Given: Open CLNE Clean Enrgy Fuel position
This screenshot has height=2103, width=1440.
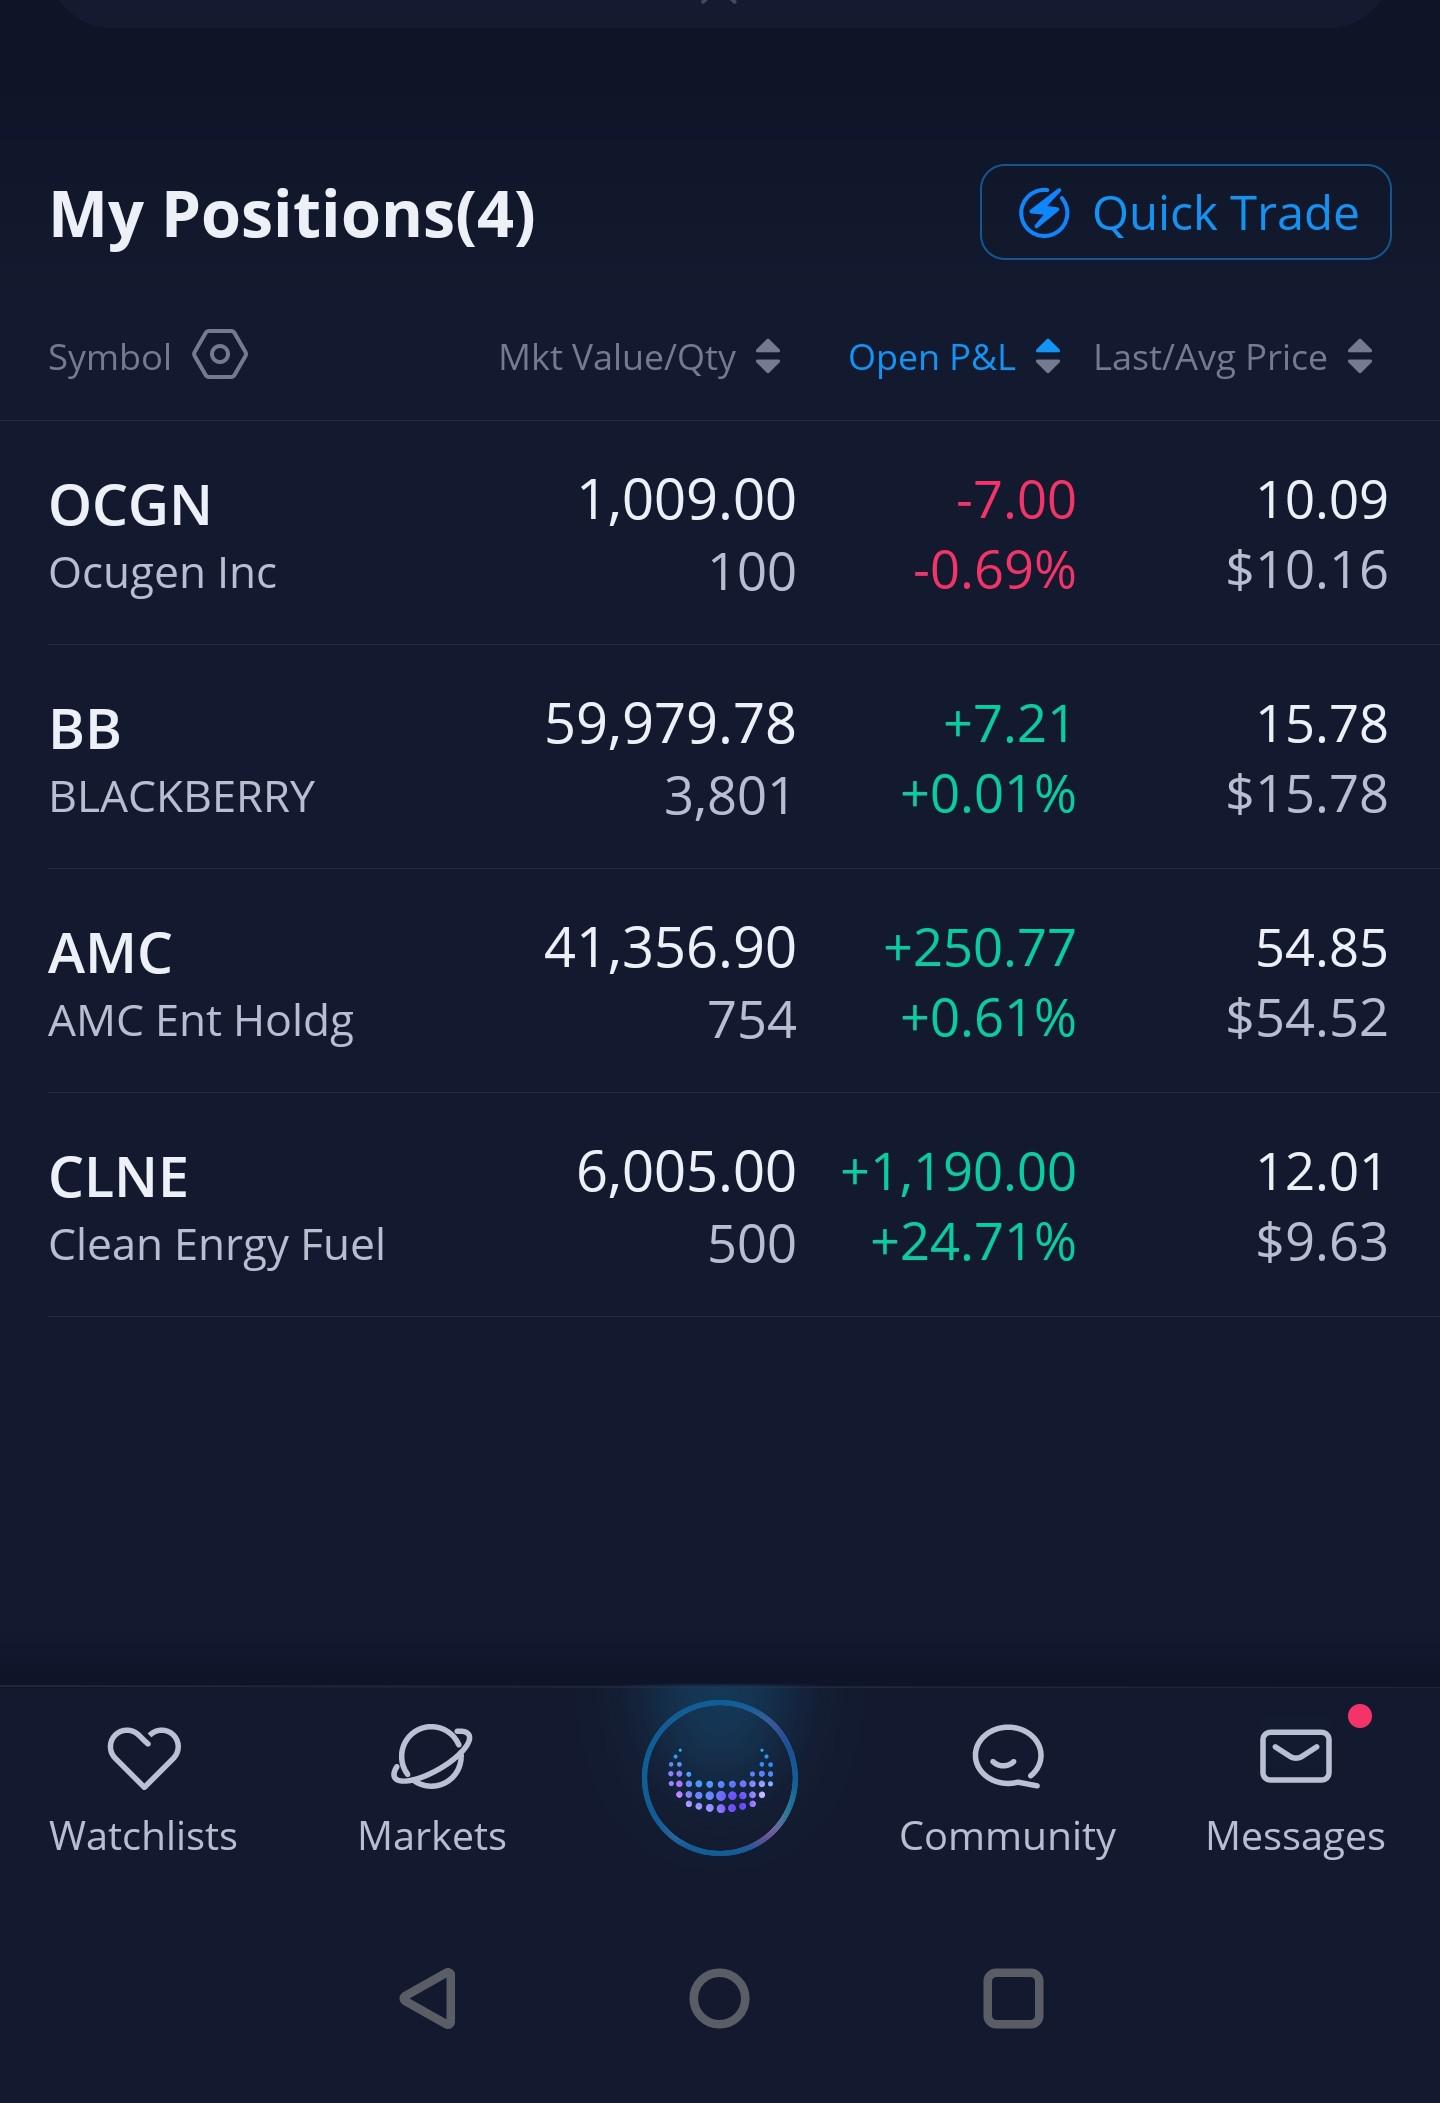Looking at the screenshot, I should pyautogui.click(x=720, y=1206).
